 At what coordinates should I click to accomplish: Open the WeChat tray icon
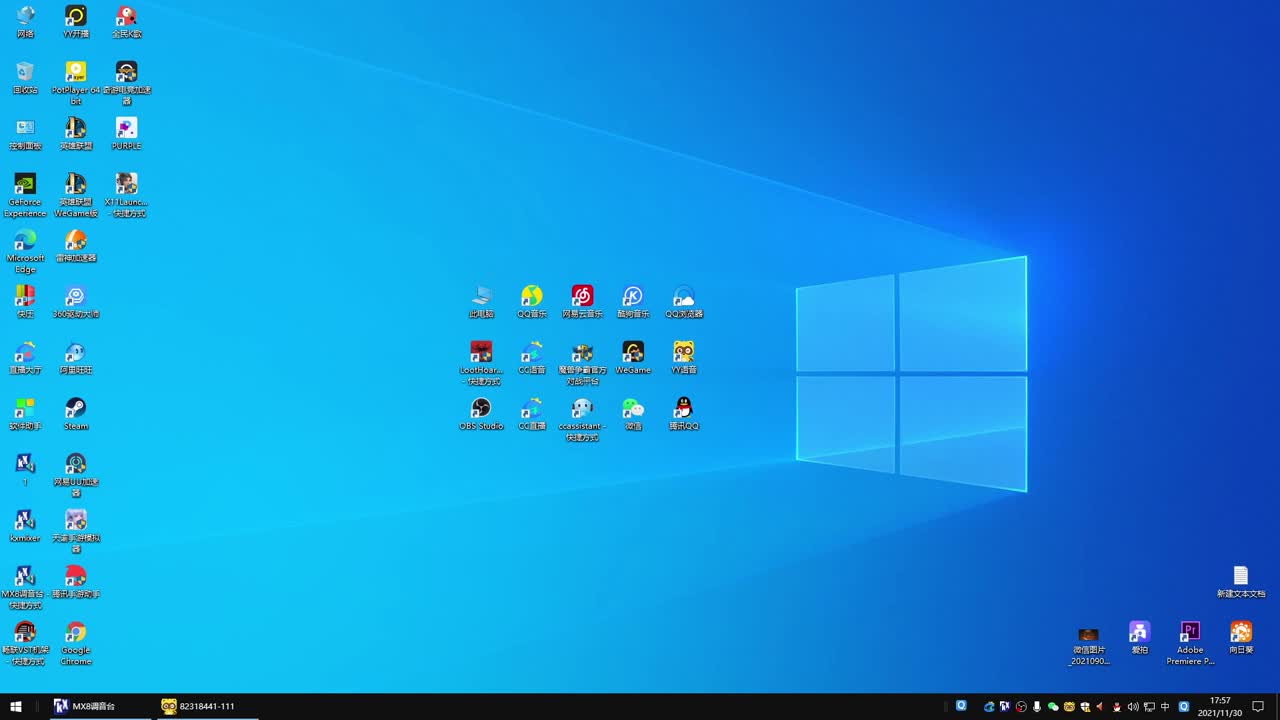[x=1053, y=706]
